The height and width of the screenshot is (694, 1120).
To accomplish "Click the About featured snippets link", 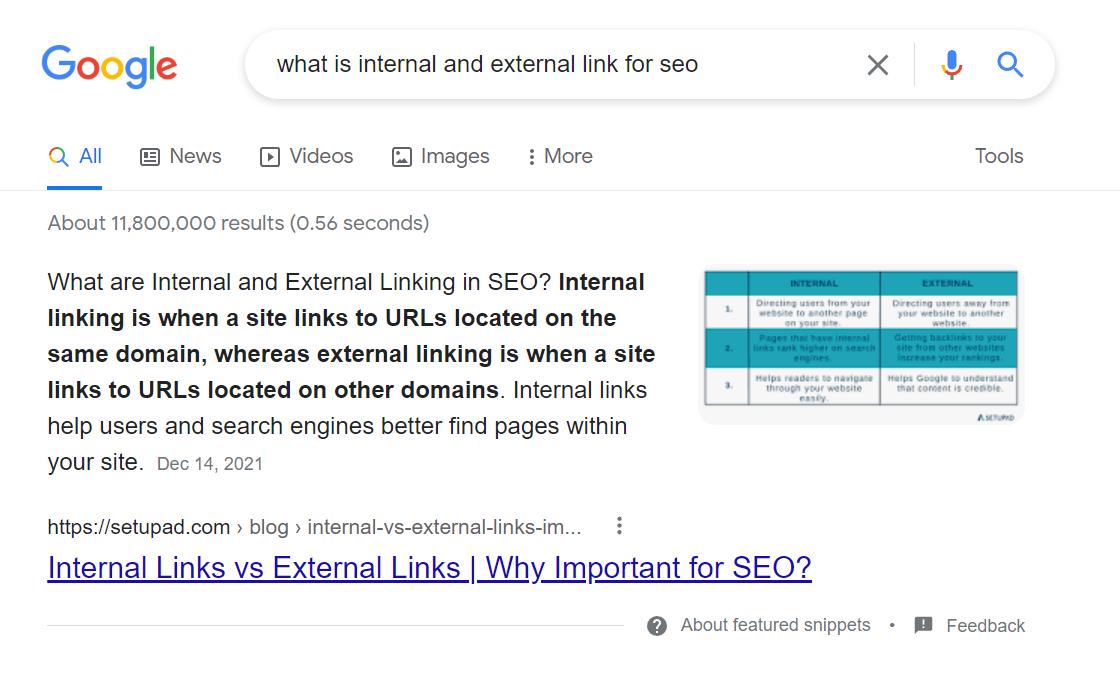I will [x=774, y=625].
